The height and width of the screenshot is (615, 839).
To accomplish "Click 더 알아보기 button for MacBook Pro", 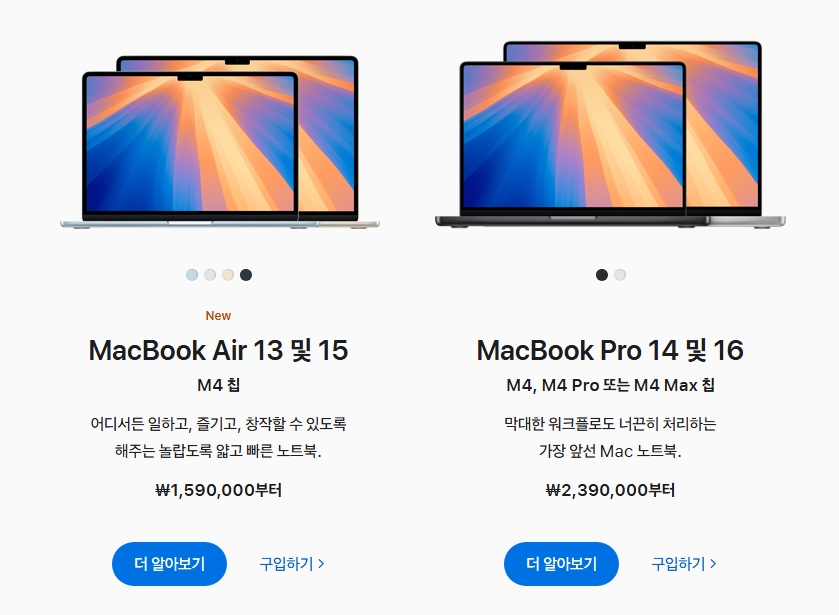I will point(561,564).
